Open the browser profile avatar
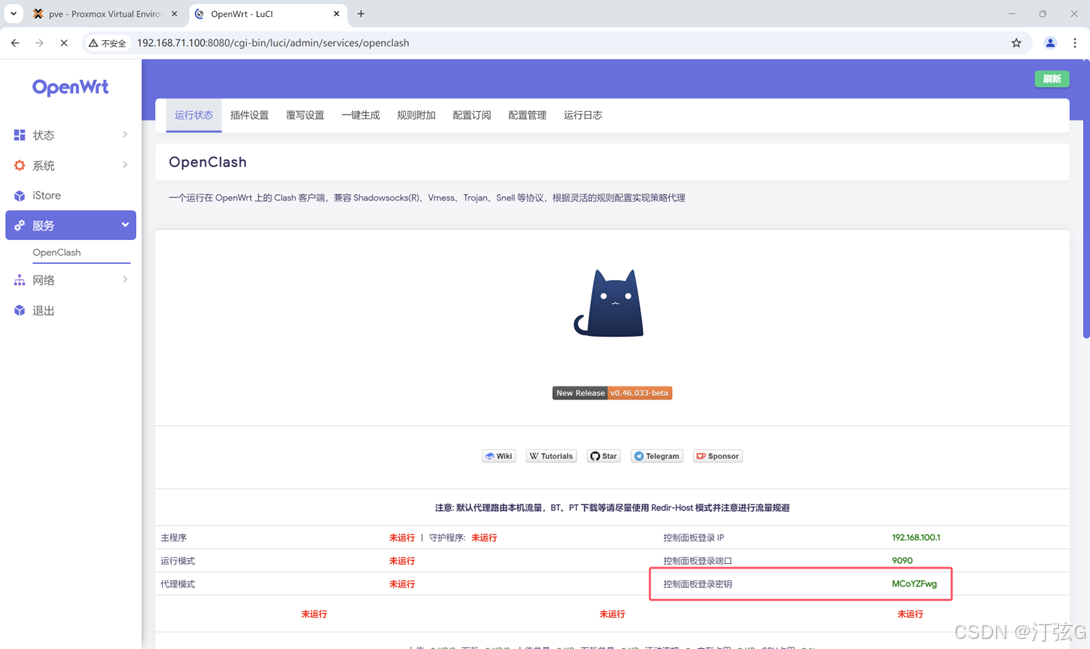The width and height of the screenshot is (1090, 649). click(x=1050, y=43)
